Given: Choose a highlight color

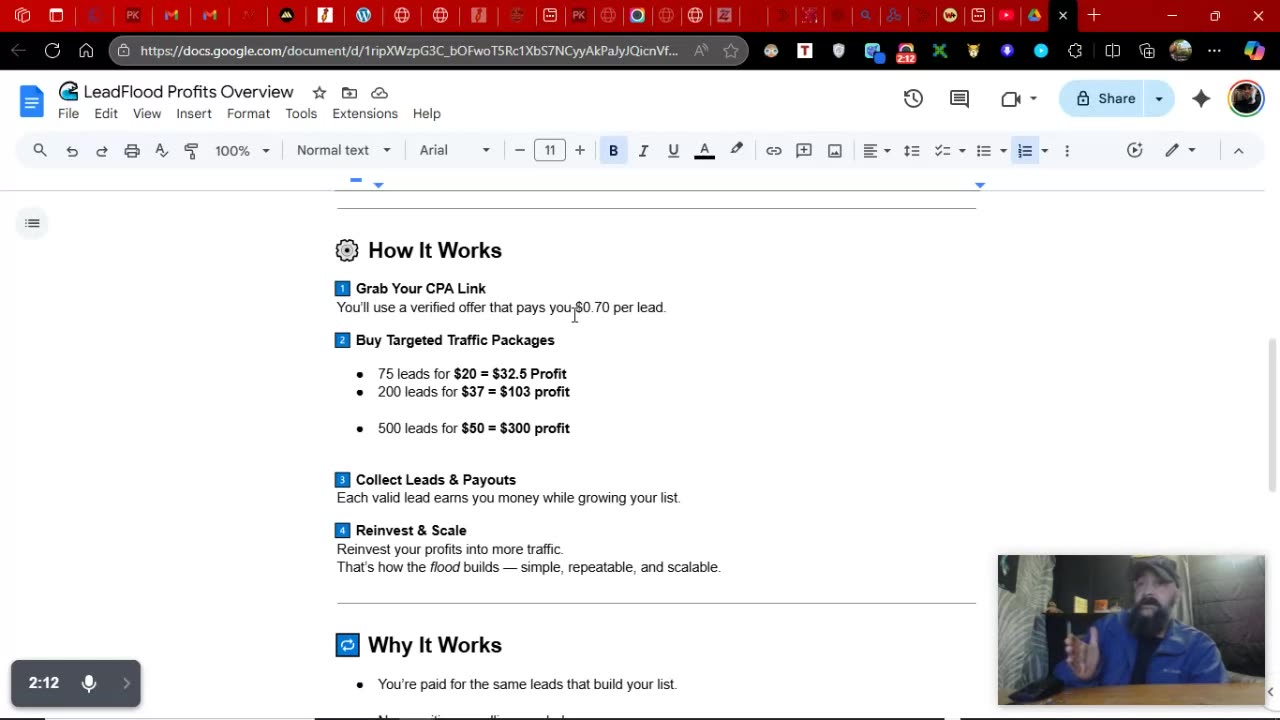Looking at the screenshot, I should point(736,151).
